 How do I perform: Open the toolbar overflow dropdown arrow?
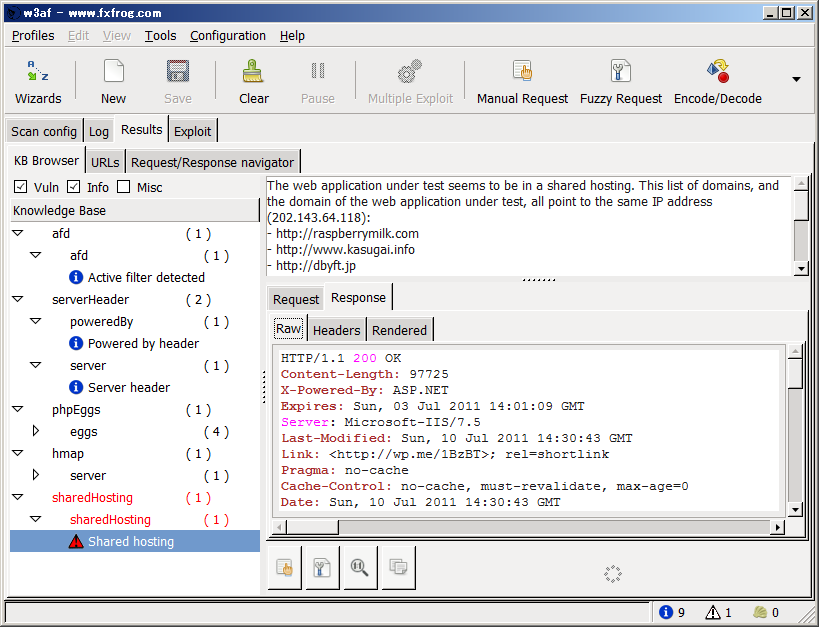coord(797,80)
